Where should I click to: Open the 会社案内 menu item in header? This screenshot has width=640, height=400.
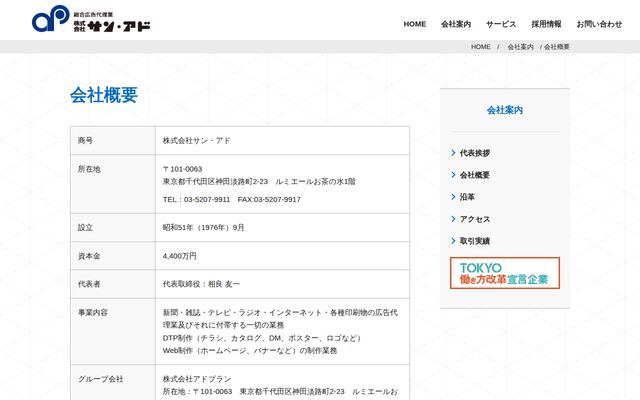[x=456, y=24]
